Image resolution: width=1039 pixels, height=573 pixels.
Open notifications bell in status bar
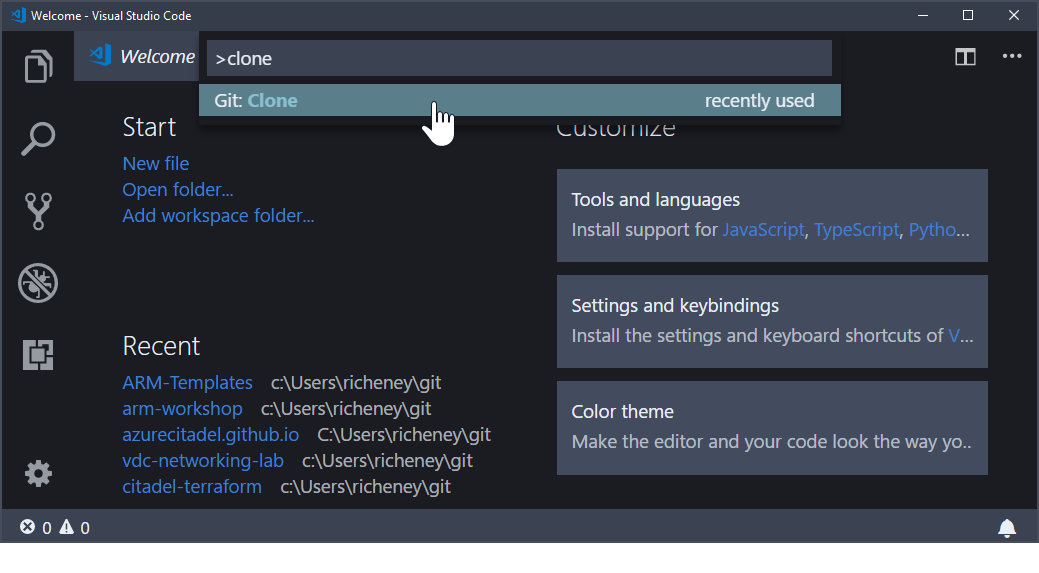[x=1007, y=528]
